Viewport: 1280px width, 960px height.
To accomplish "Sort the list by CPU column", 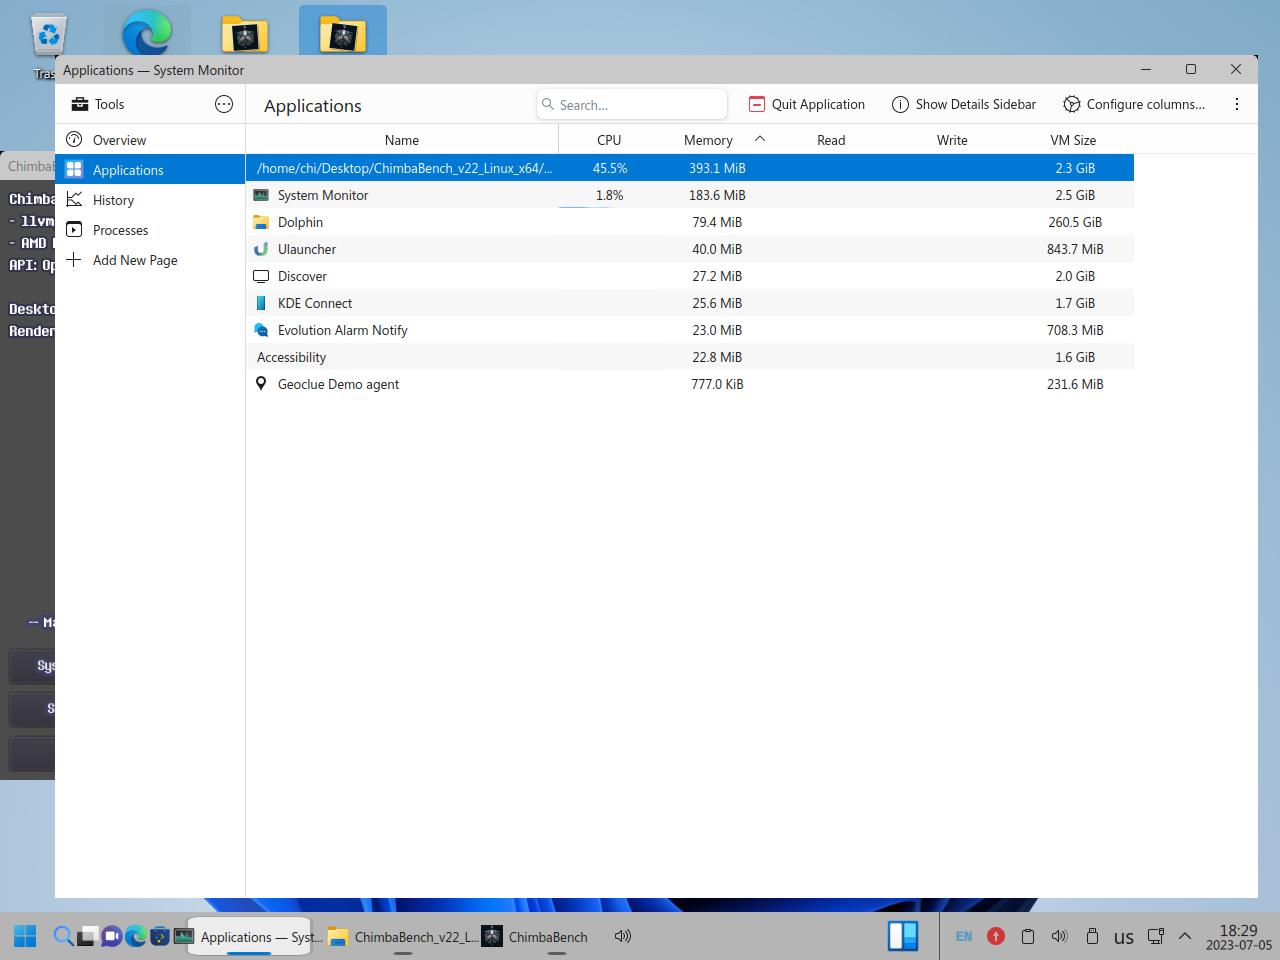I will pyautogui.click(x=609, y=140).
